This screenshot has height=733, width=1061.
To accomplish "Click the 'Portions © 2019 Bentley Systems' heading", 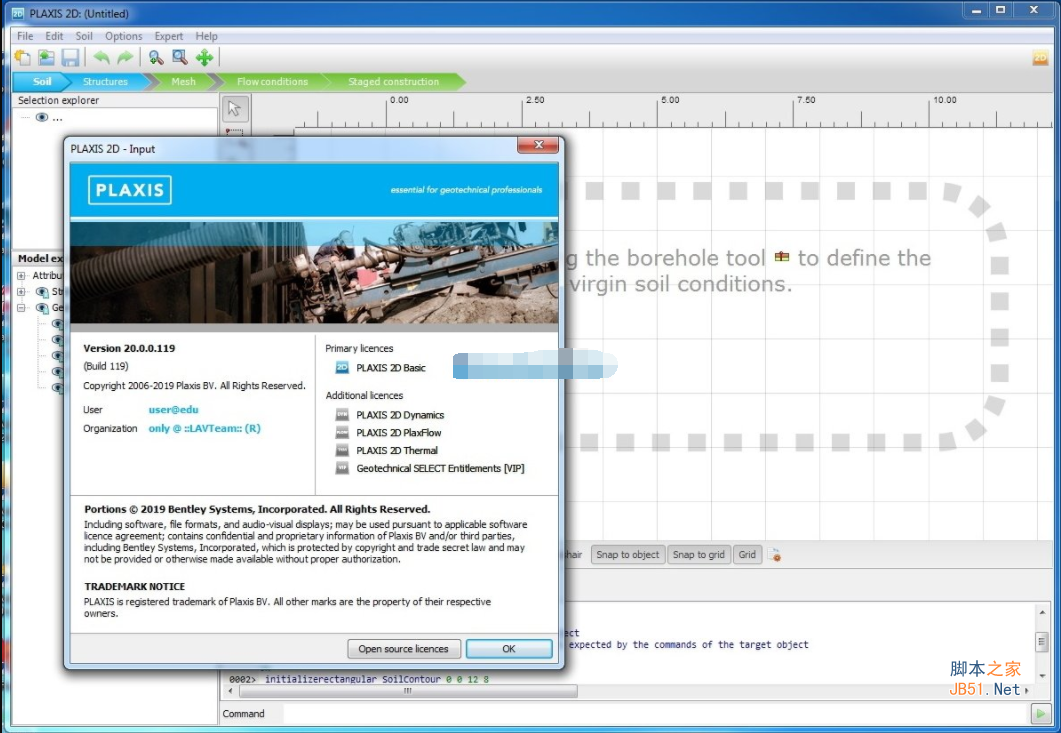I will pos(257,509).
